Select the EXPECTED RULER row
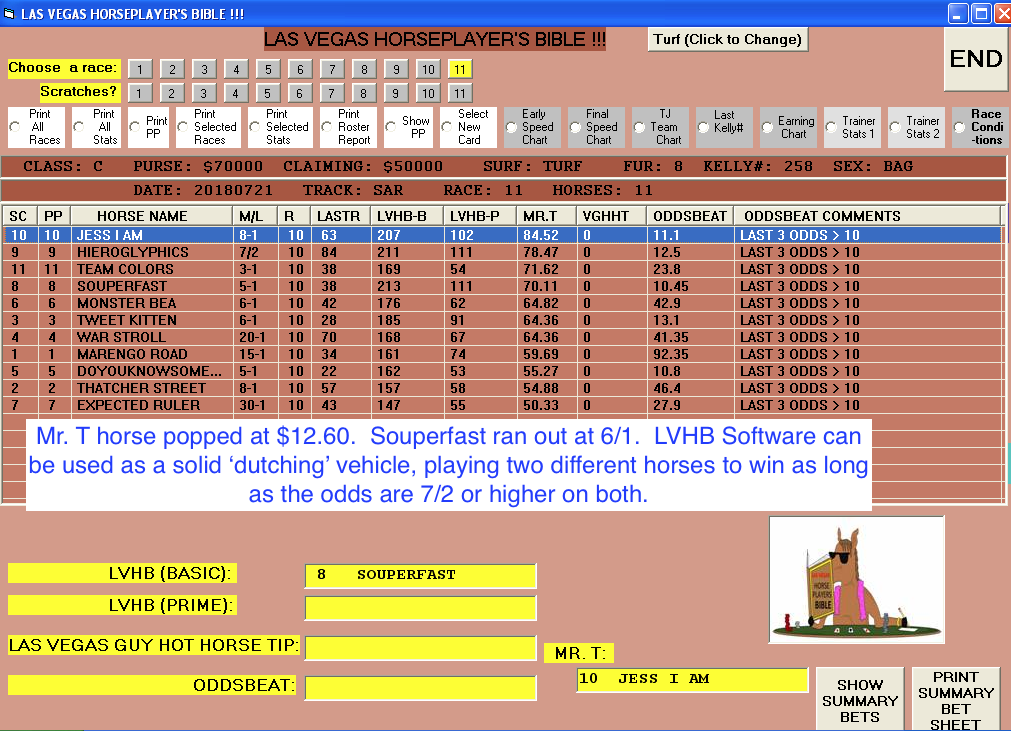 tap(502, 405)
